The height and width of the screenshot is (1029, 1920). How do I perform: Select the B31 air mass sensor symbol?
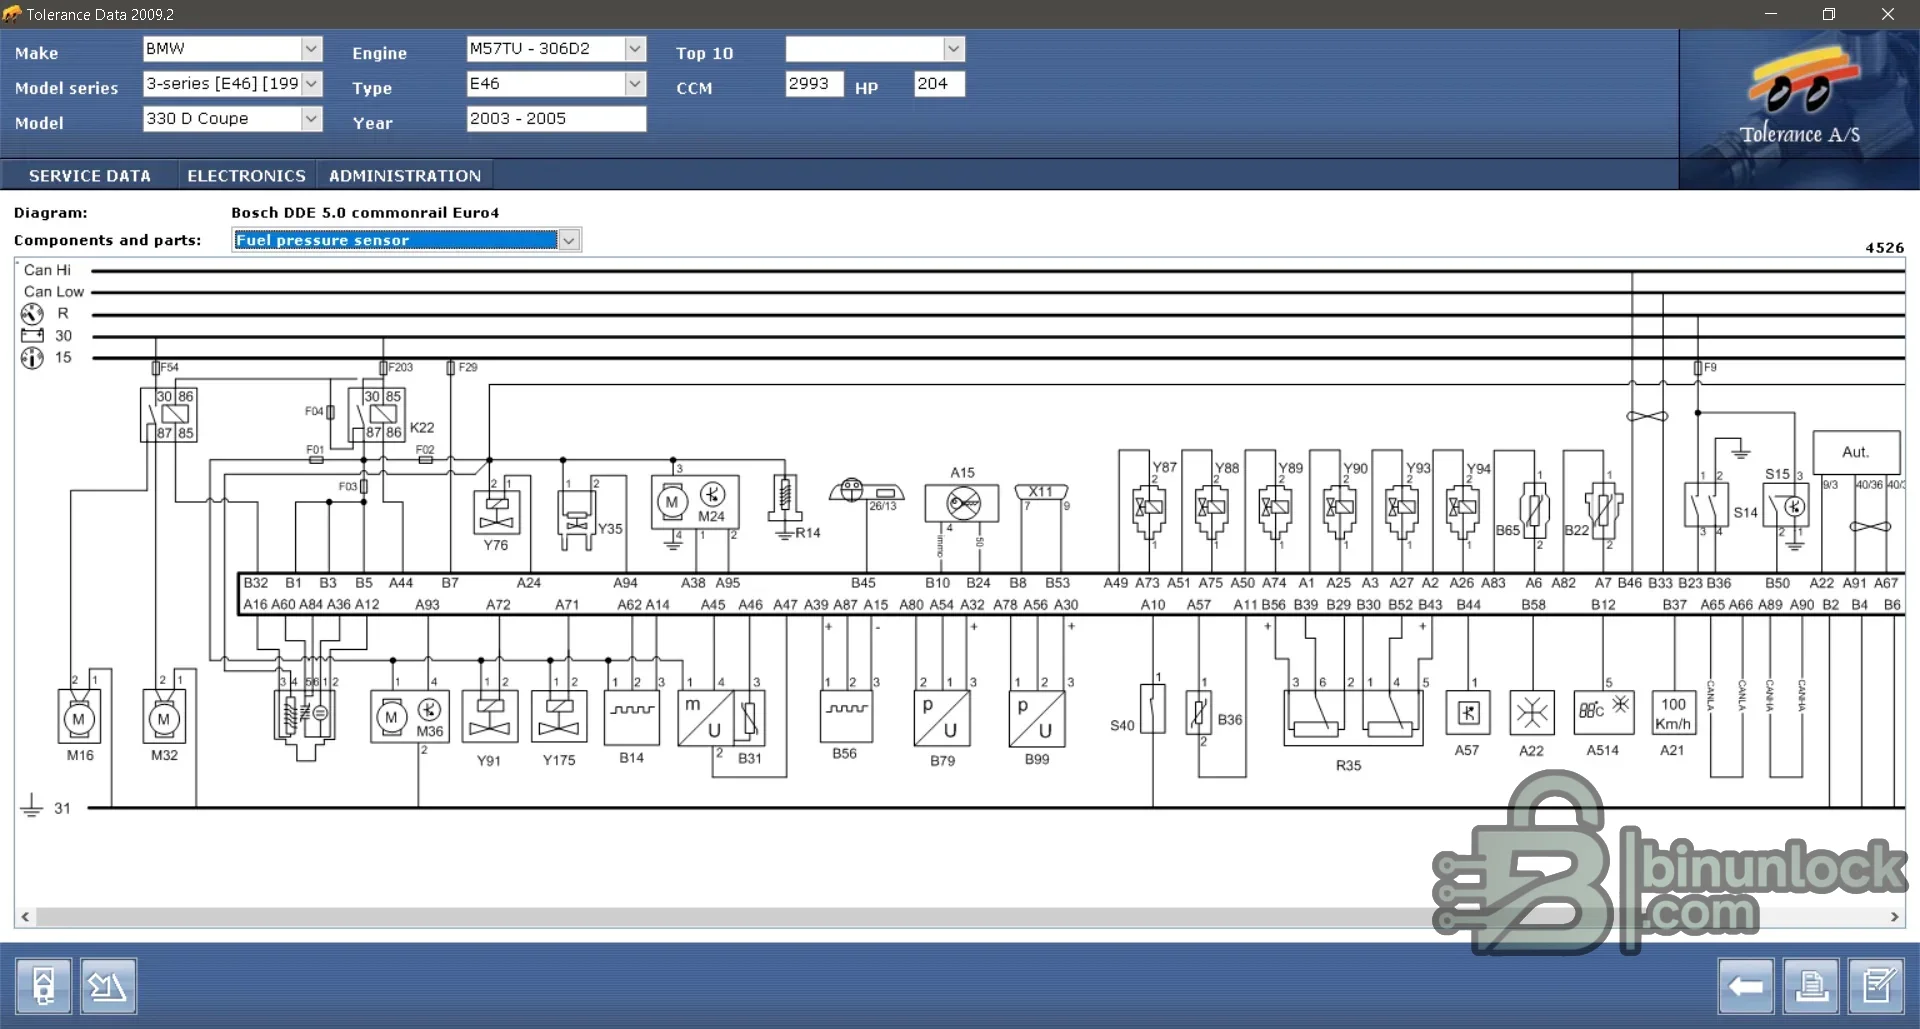tap(723, 719)
